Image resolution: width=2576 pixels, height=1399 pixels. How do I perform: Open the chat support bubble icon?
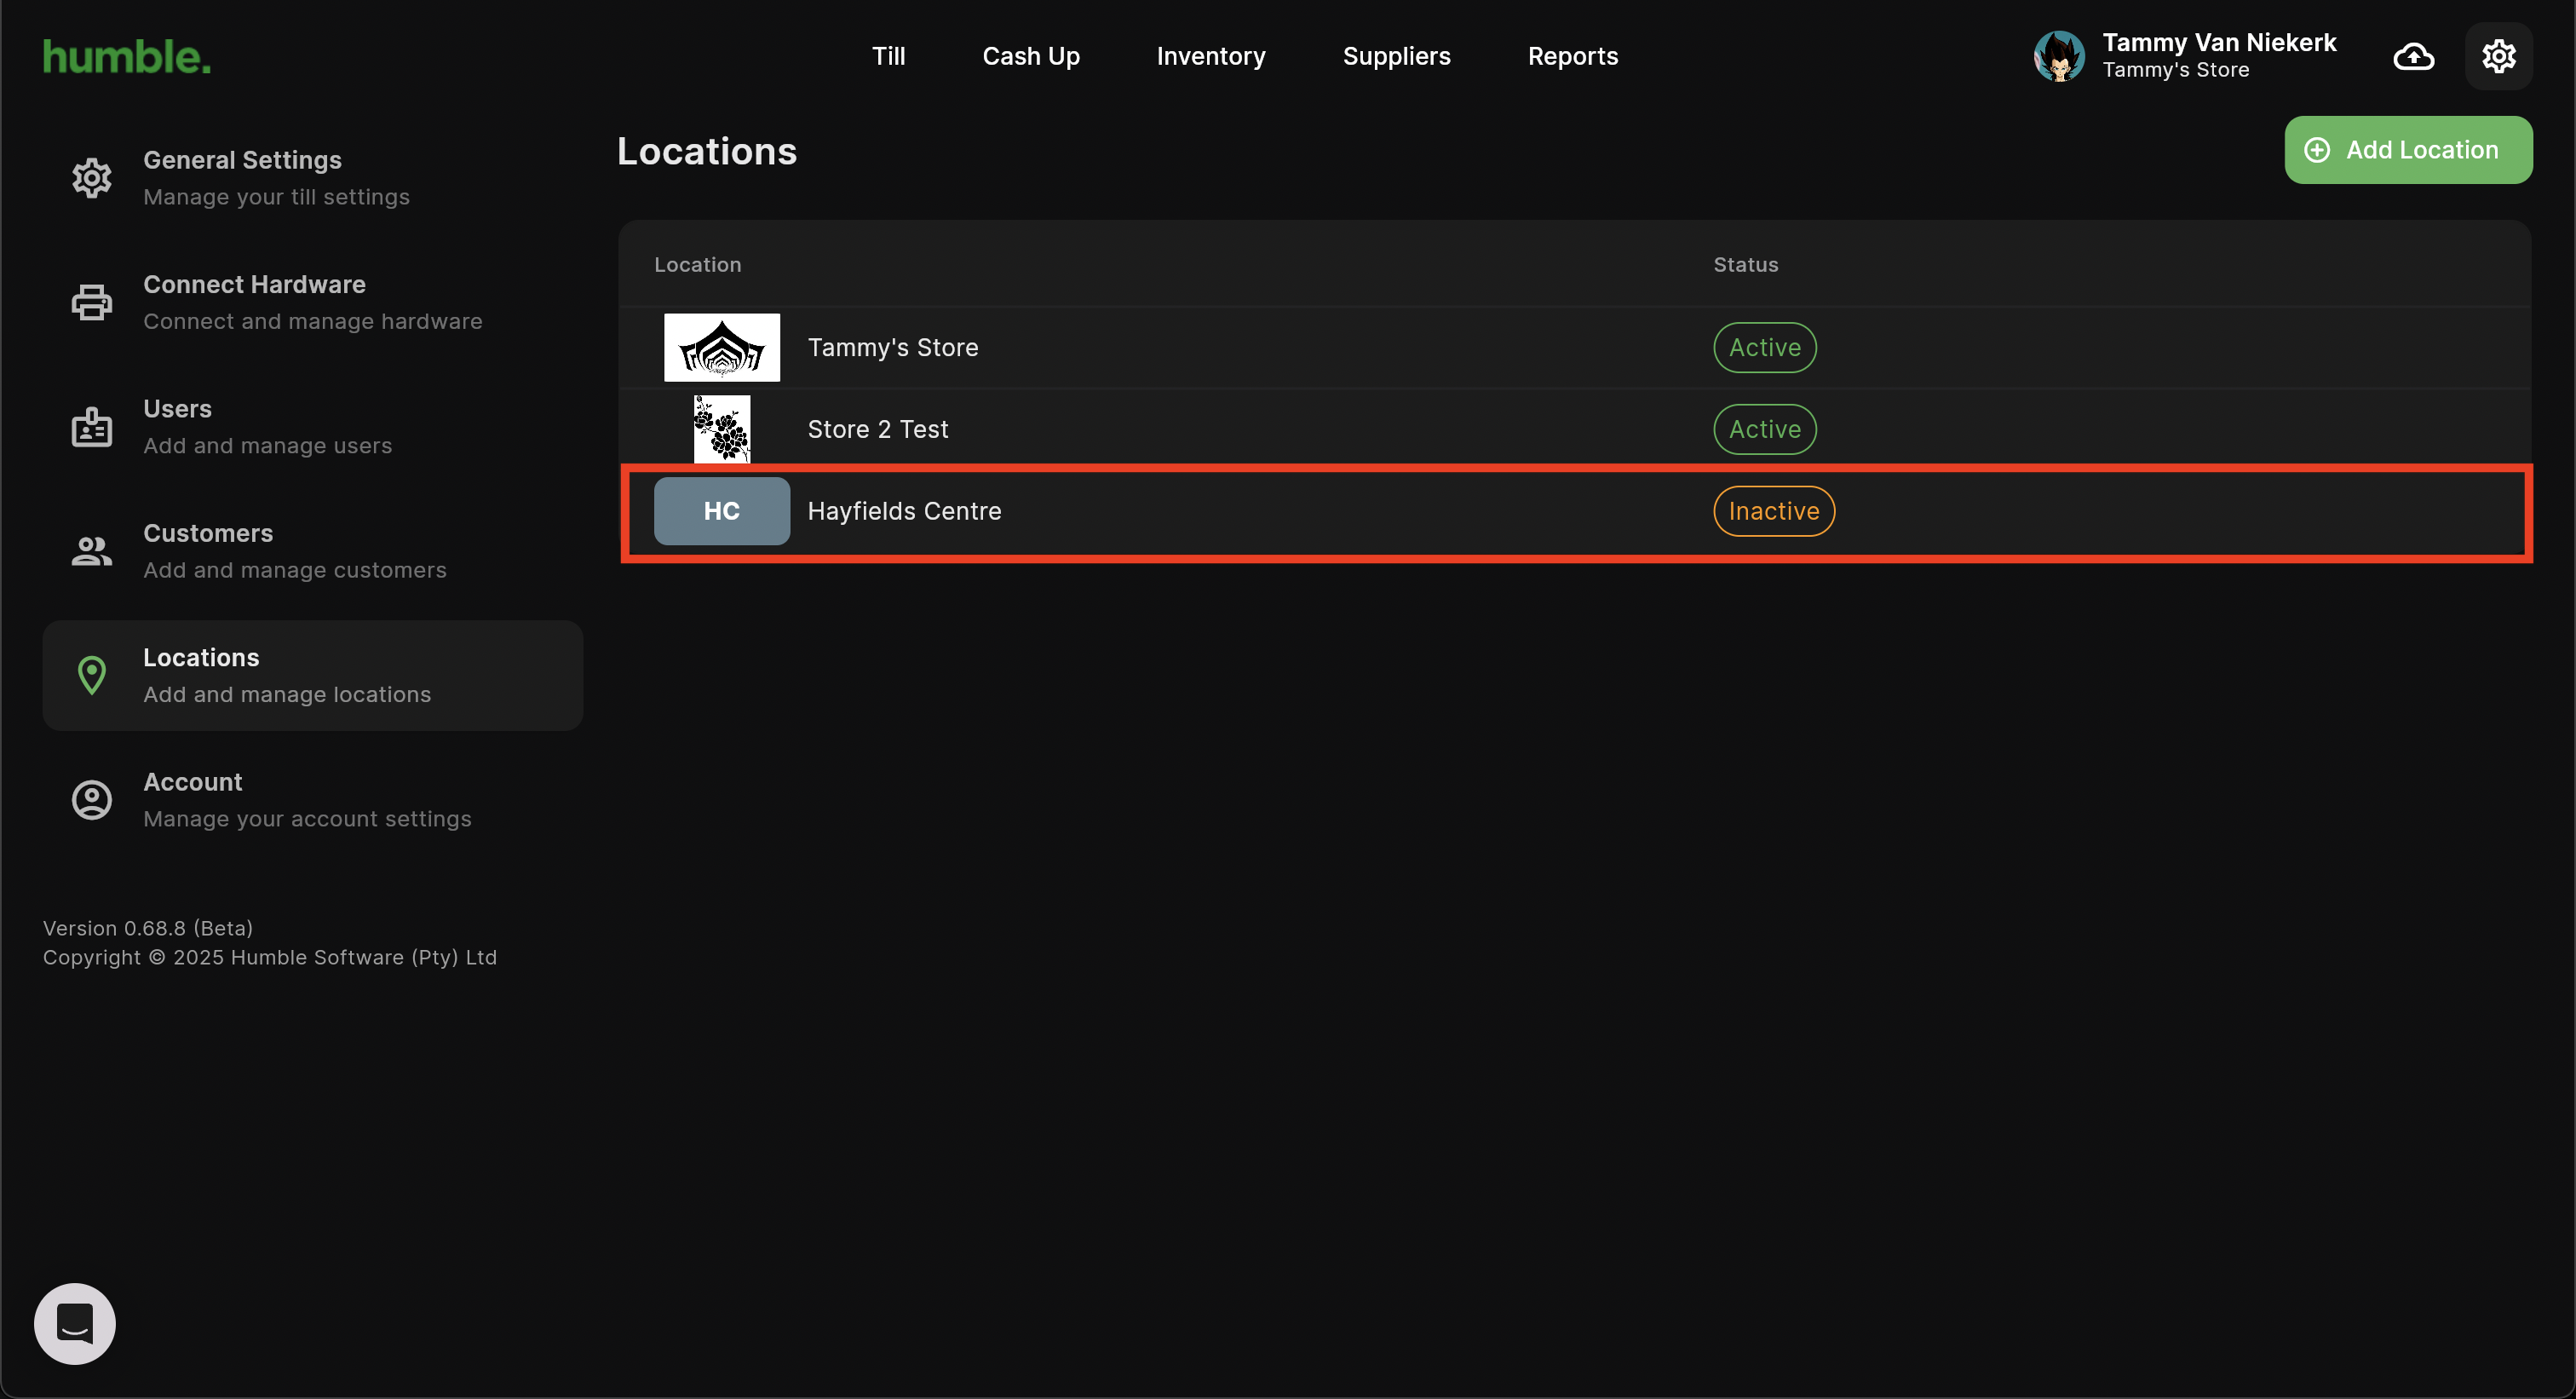click(75, 1323)
